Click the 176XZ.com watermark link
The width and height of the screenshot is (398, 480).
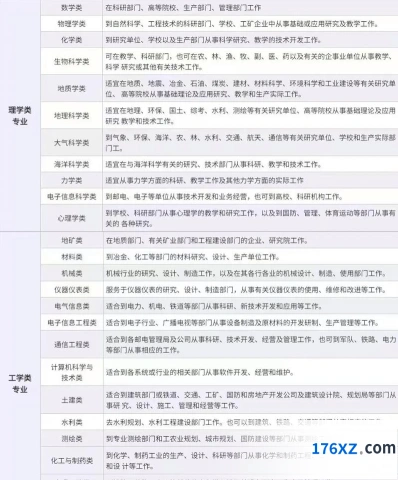click(353, 448)
